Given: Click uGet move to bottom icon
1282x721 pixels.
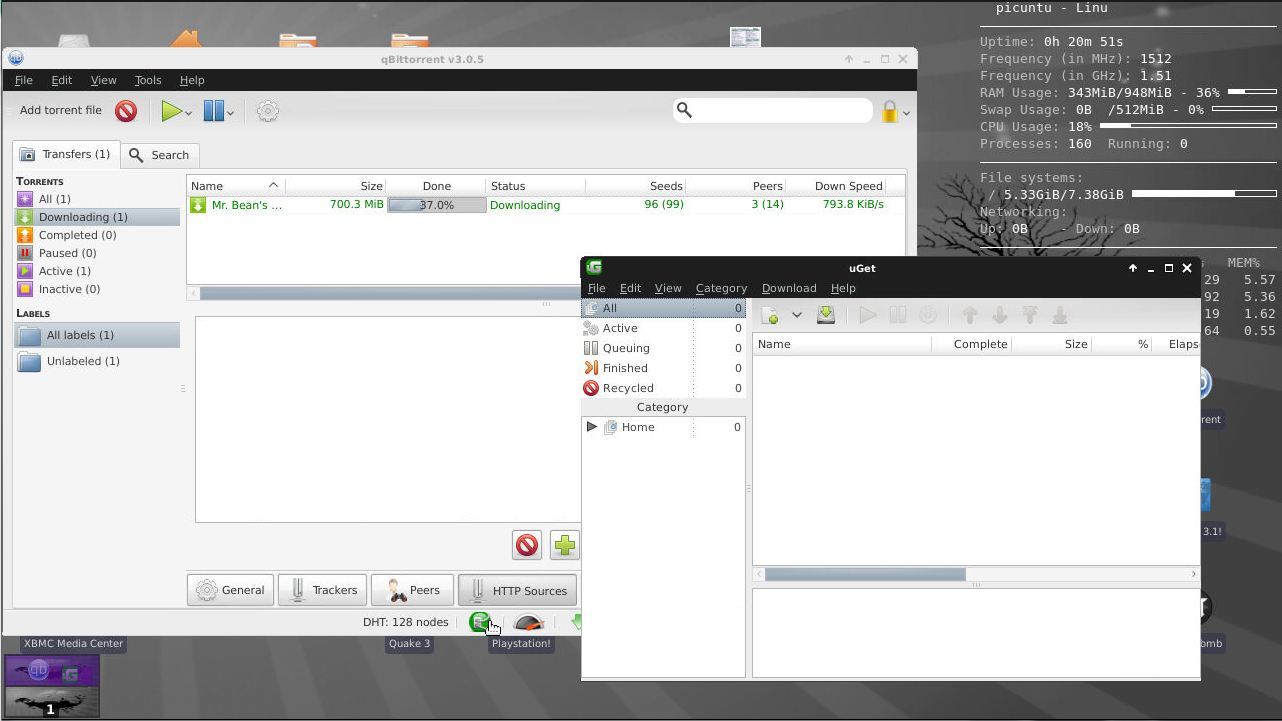Looking at the screenshot, I should point(1060,315).
